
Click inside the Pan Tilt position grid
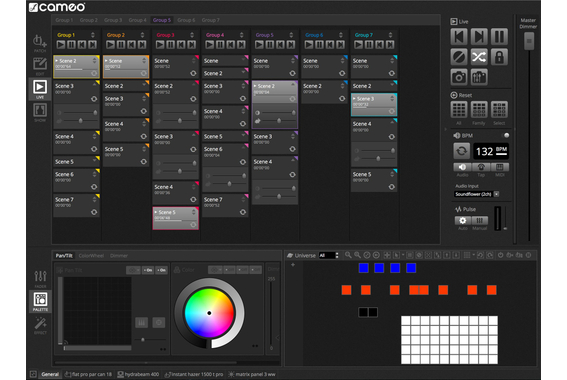pyautogui.click(x=97, y=311)
